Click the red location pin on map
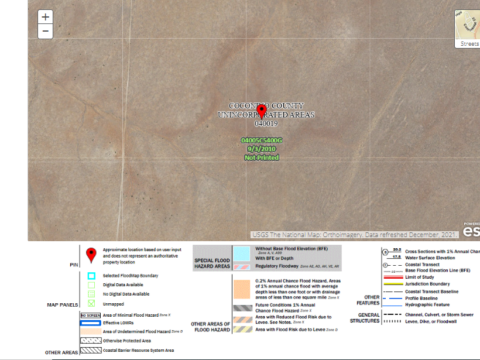Image resolution: width=480 pixels, height=360 pixels. [262, 112]
